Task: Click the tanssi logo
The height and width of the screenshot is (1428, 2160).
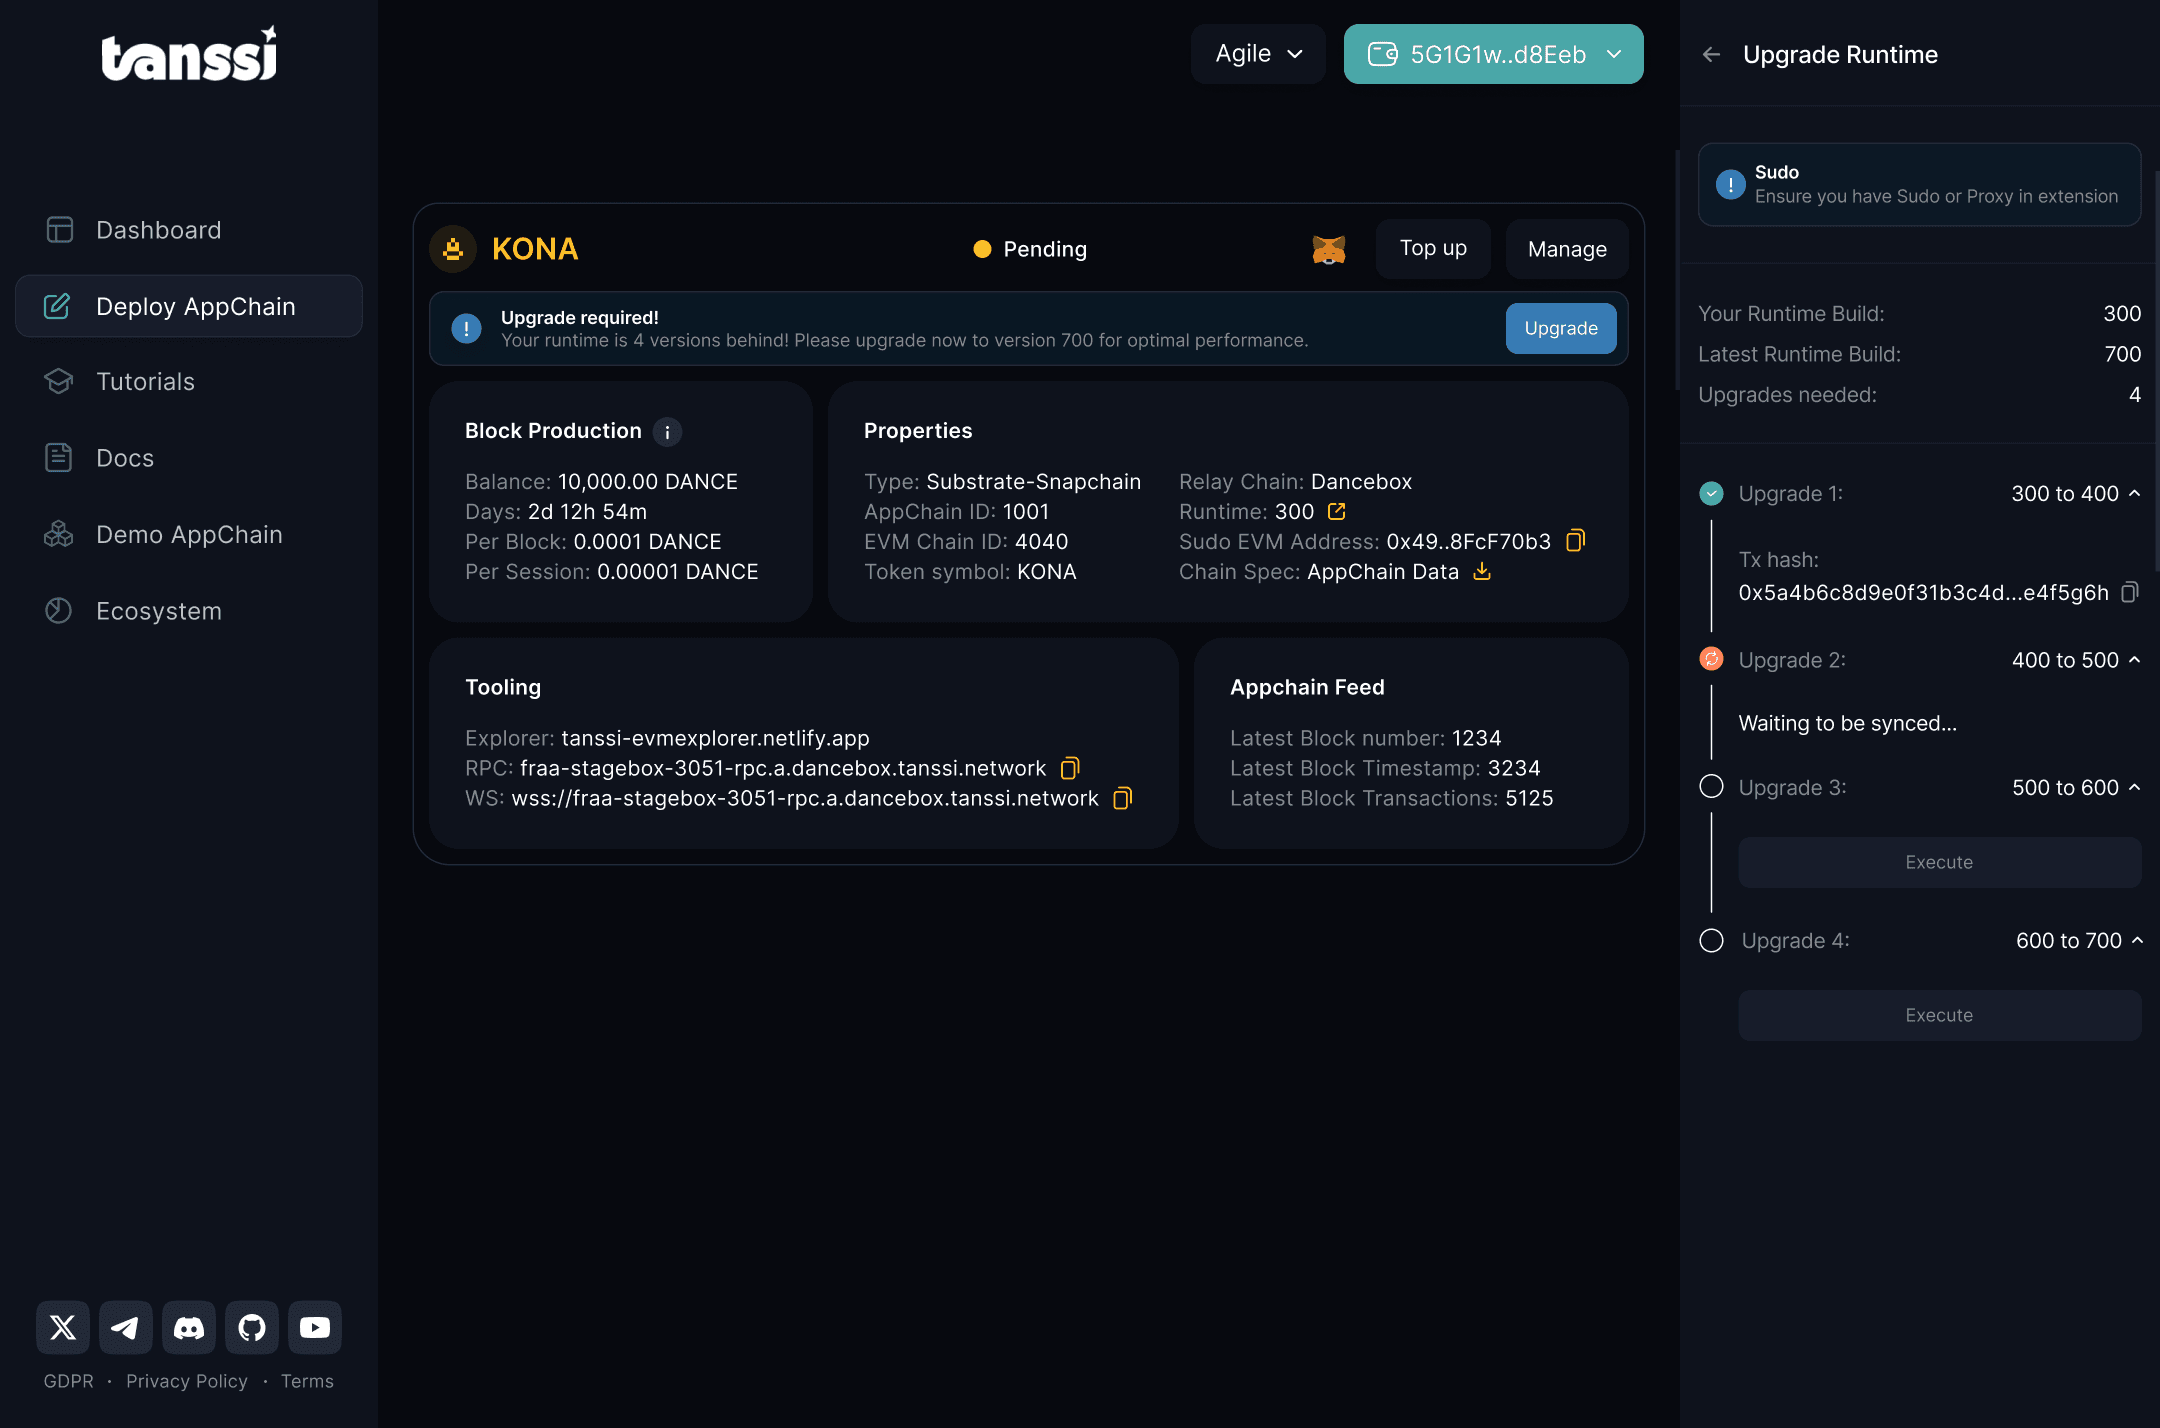Action: click(x=189, y=53)
